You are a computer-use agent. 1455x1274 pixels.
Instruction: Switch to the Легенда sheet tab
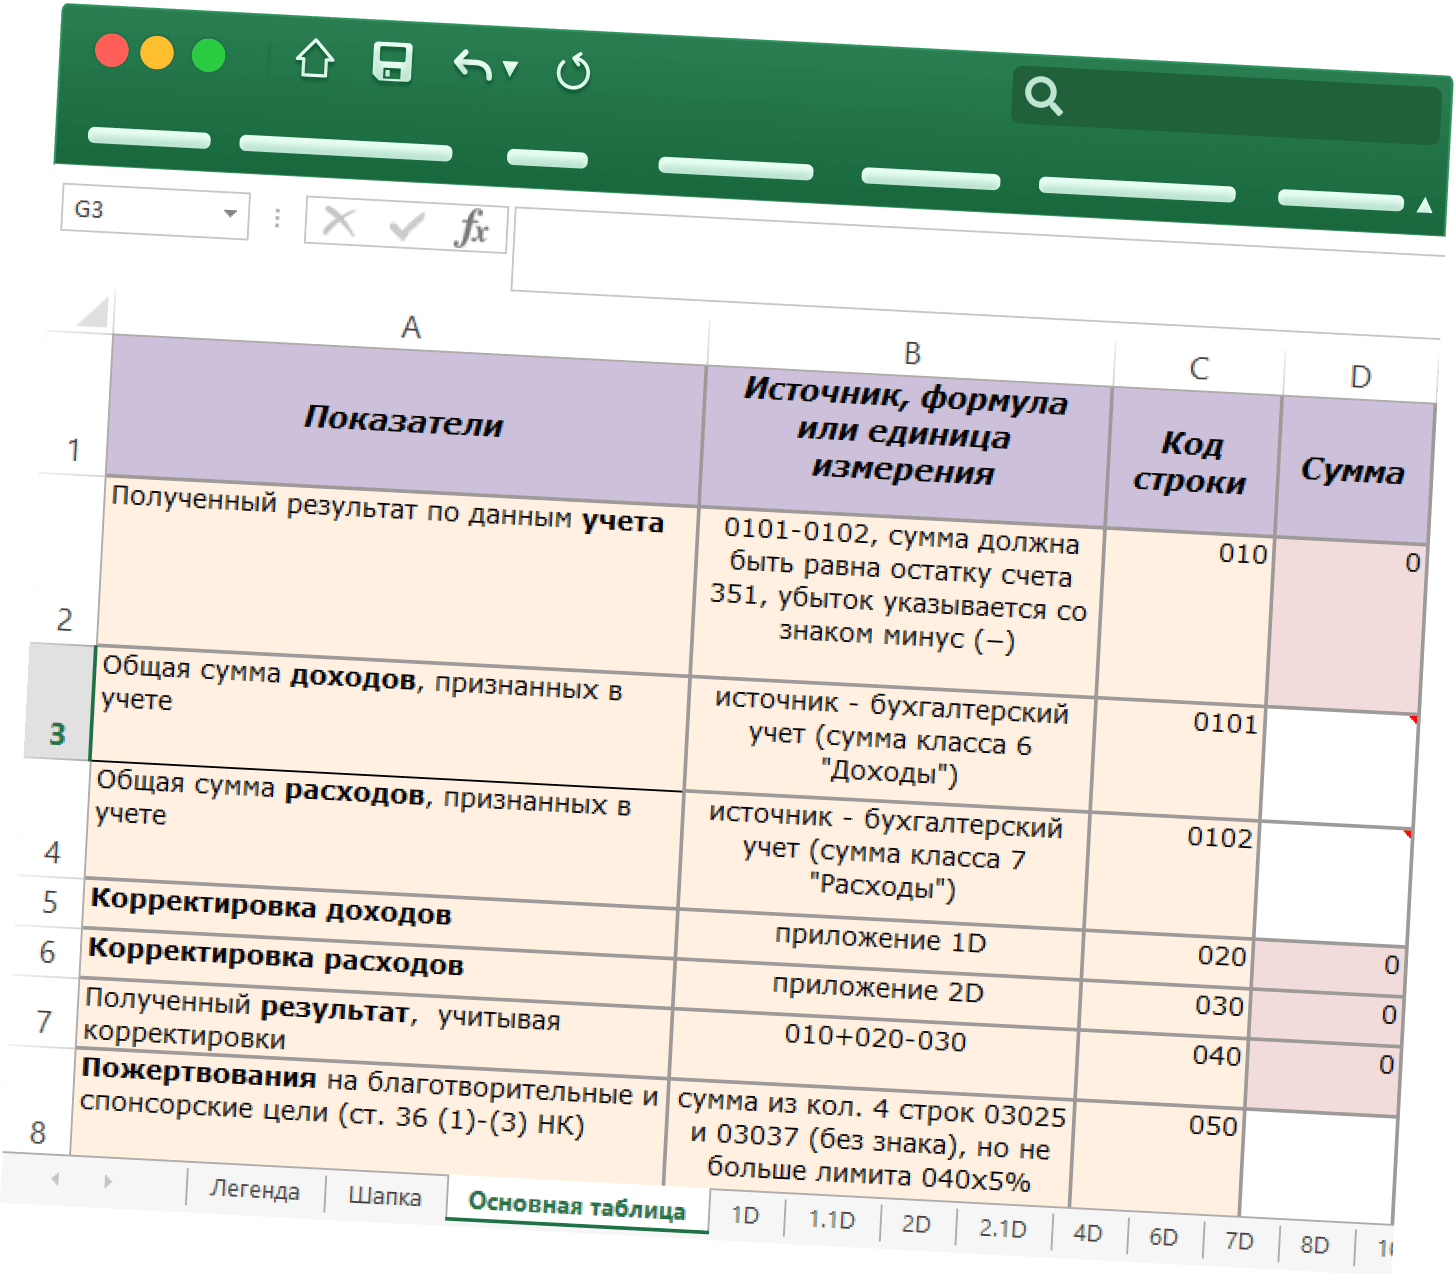tap(254, 1190)
